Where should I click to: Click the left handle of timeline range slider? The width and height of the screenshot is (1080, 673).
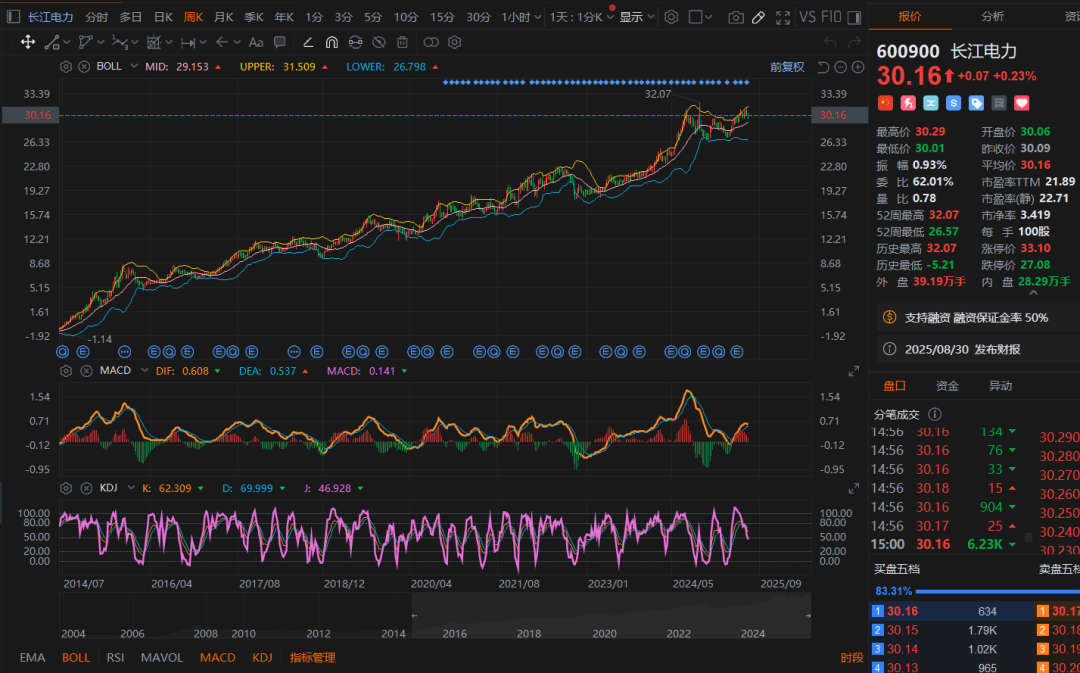click(414, 616)
